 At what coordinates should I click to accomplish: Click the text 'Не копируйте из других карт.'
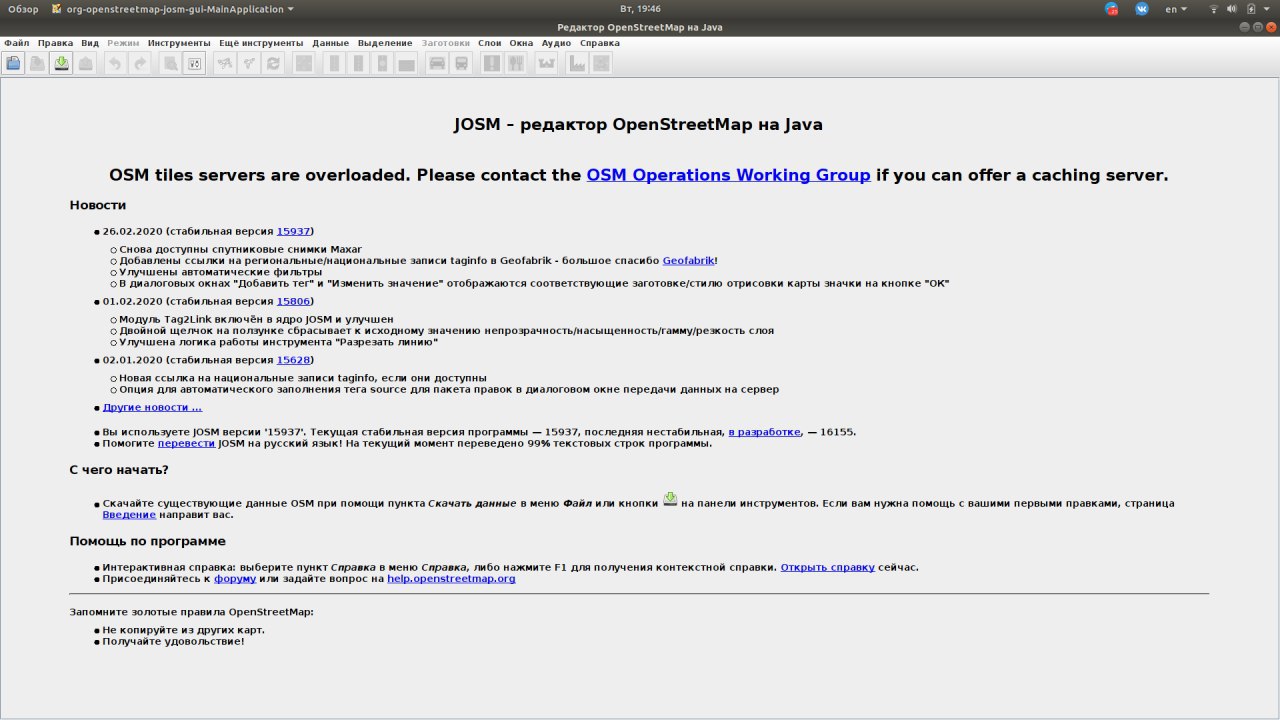[183, 630]
